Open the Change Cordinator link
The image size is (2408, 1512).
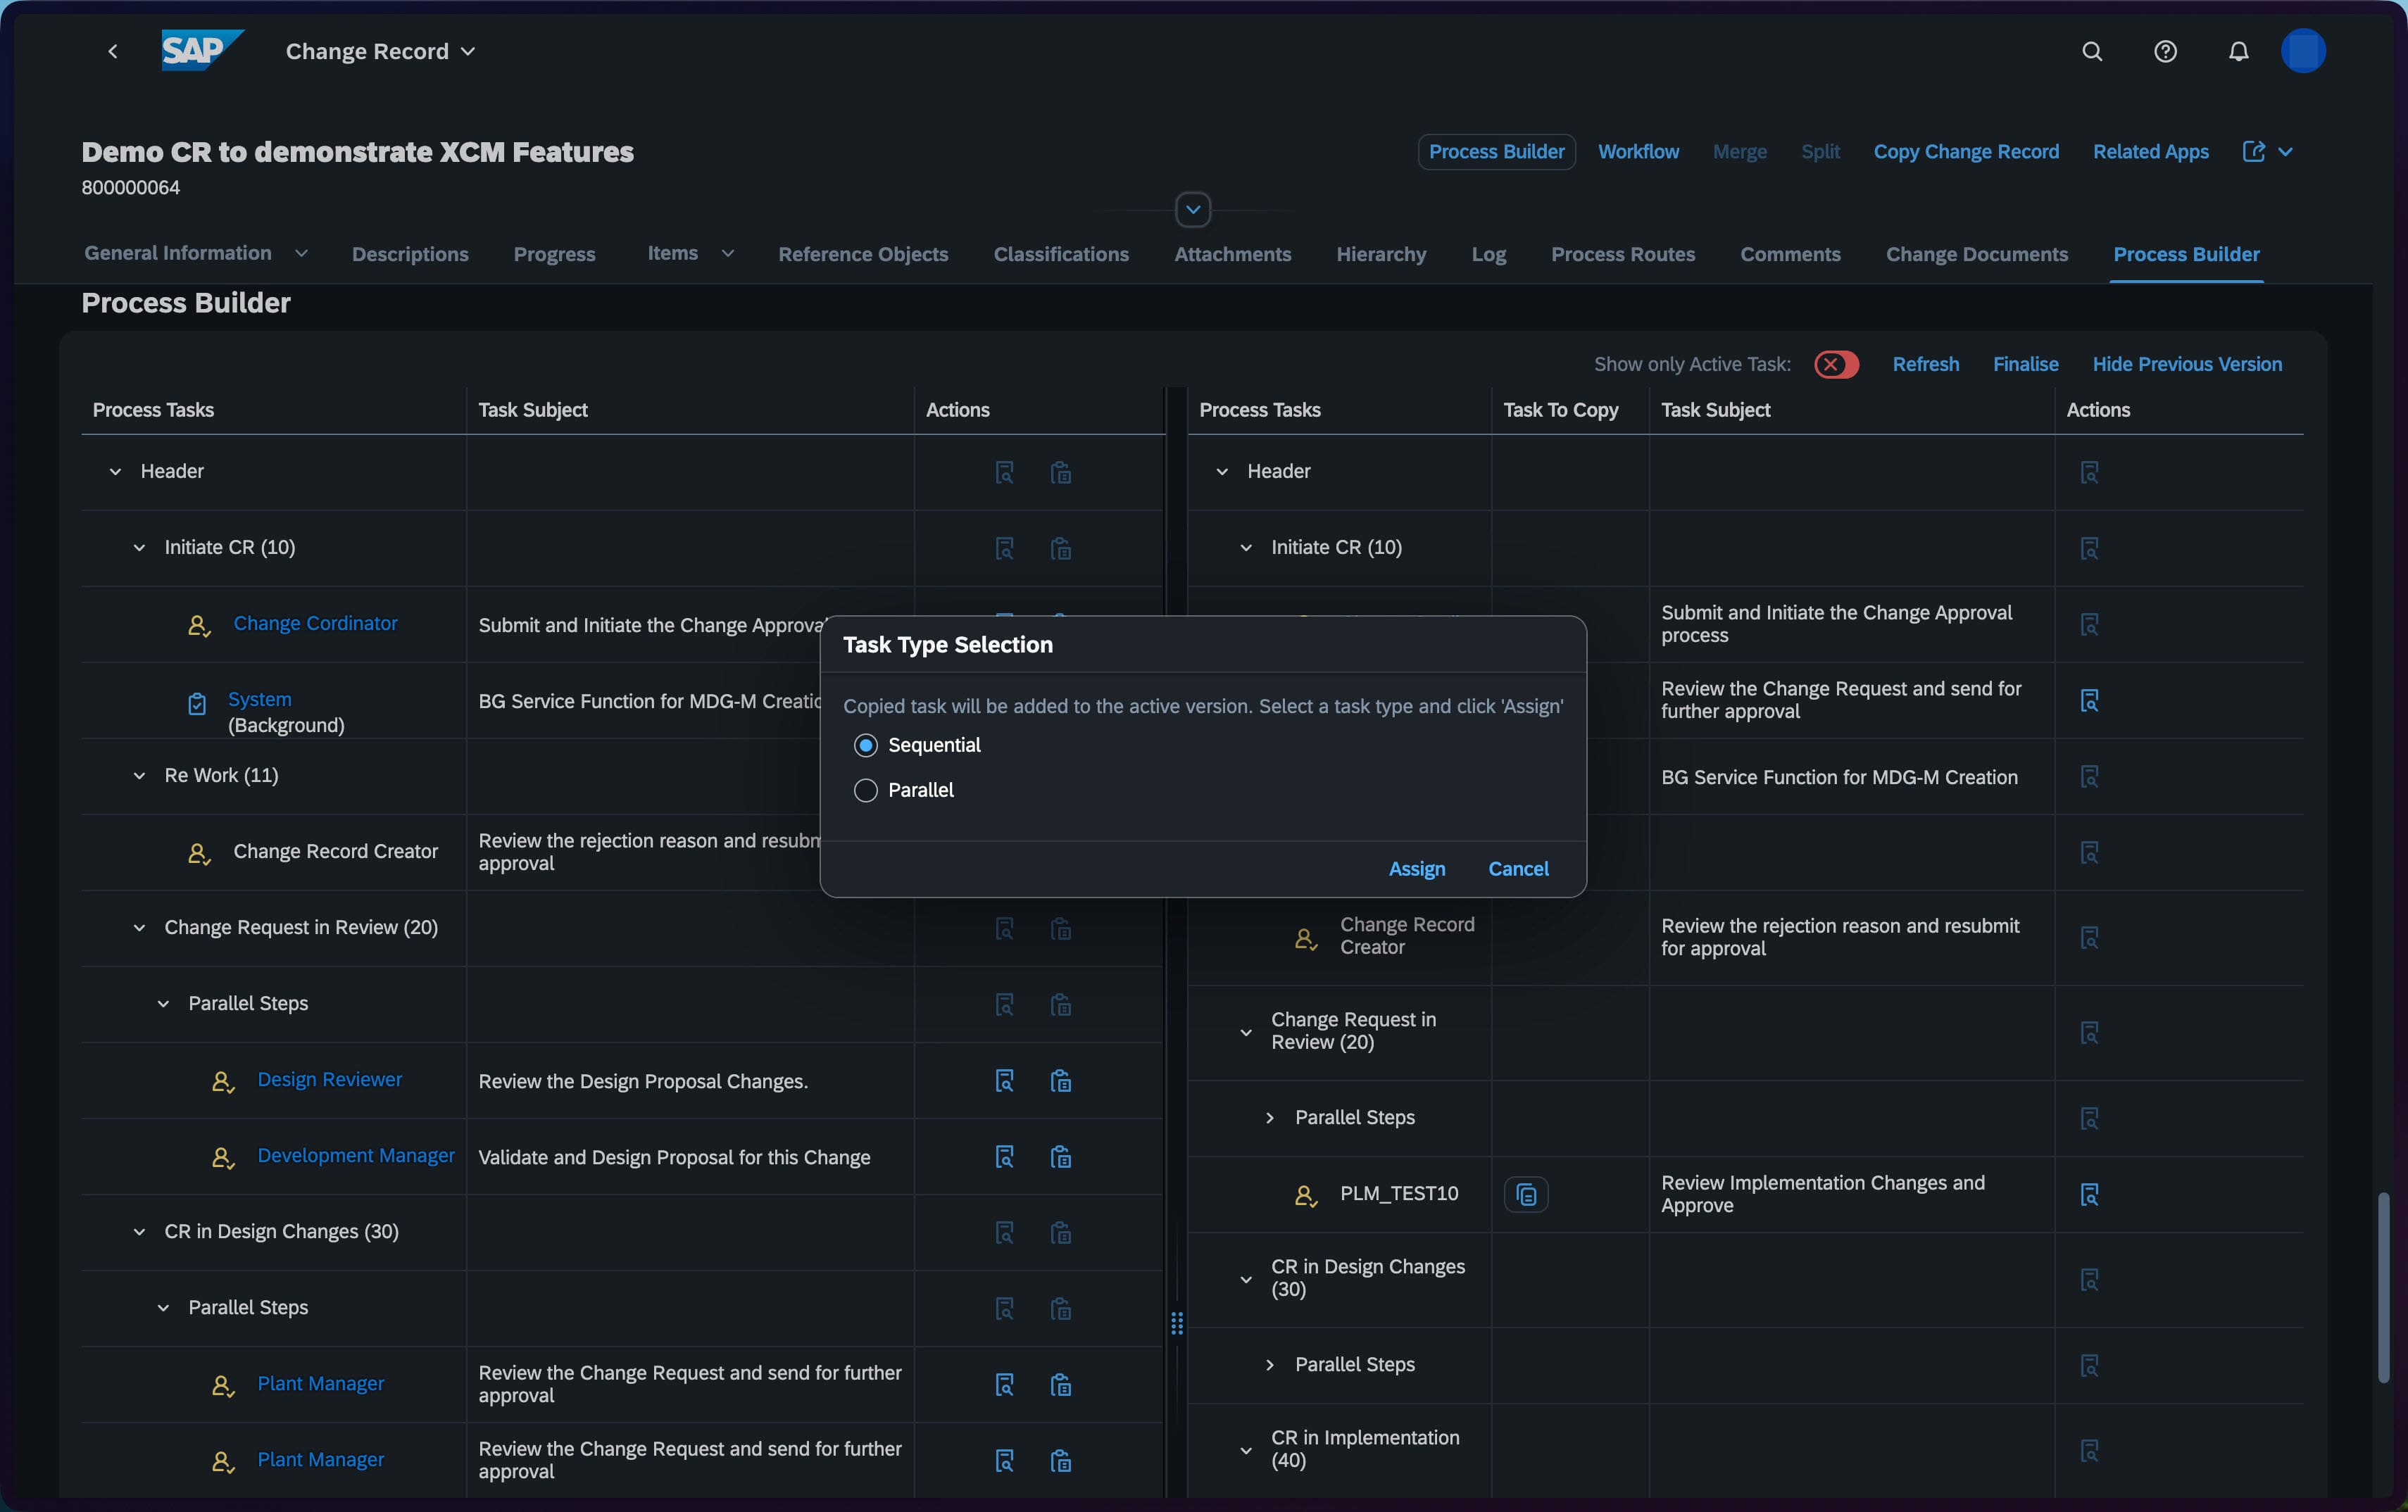coord(315,623)
